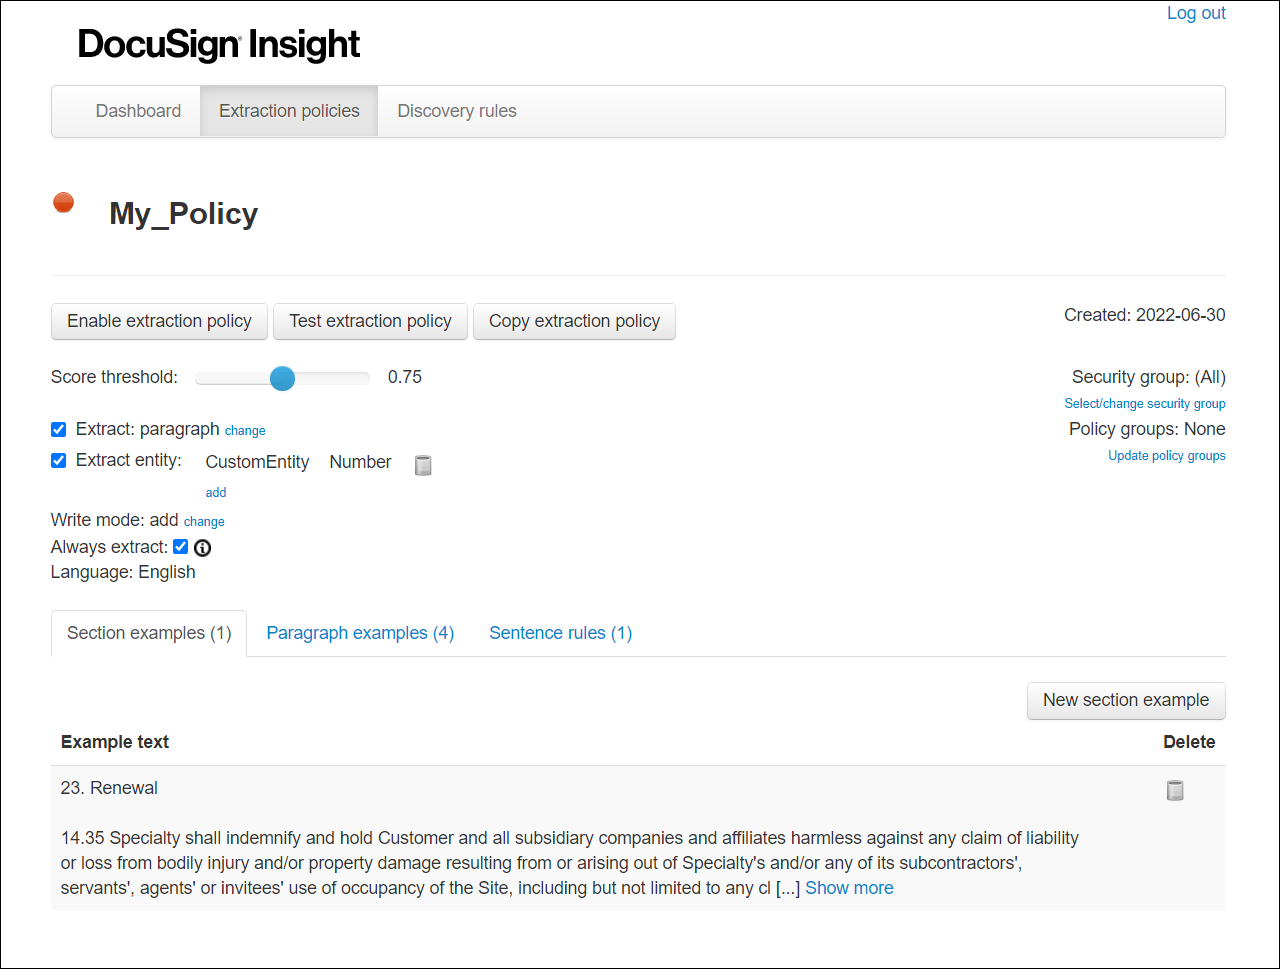
Task: Click the DocuSign Insight logo
Action: point(218,44)
